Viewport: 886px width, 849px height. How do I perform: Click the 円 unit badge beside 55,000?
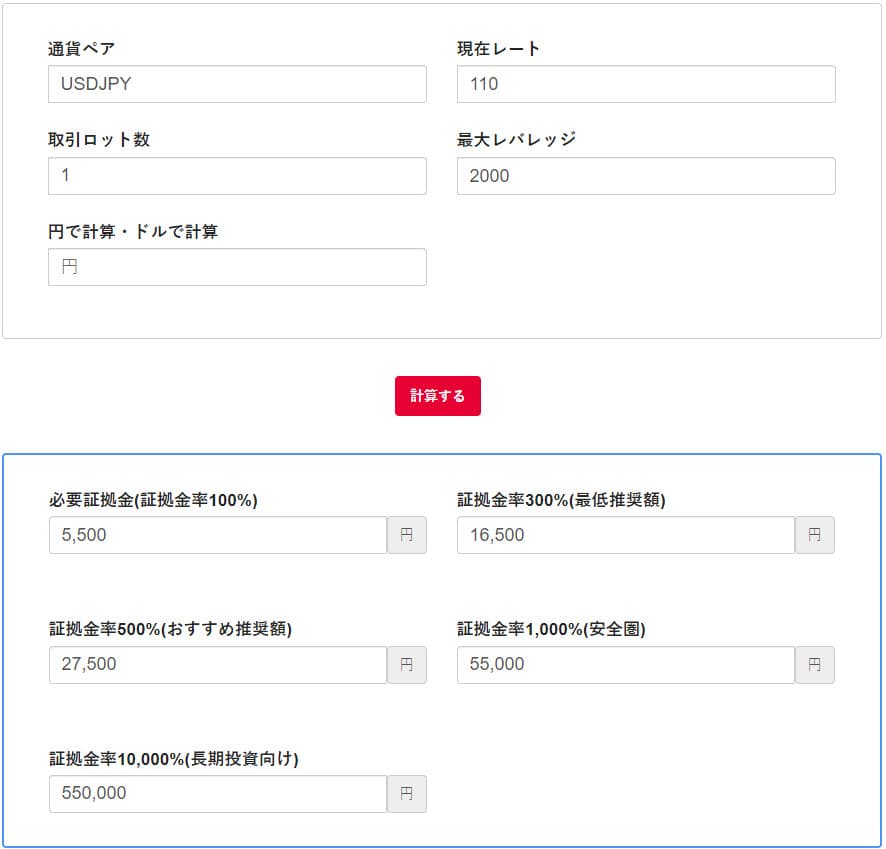(815, 665)
